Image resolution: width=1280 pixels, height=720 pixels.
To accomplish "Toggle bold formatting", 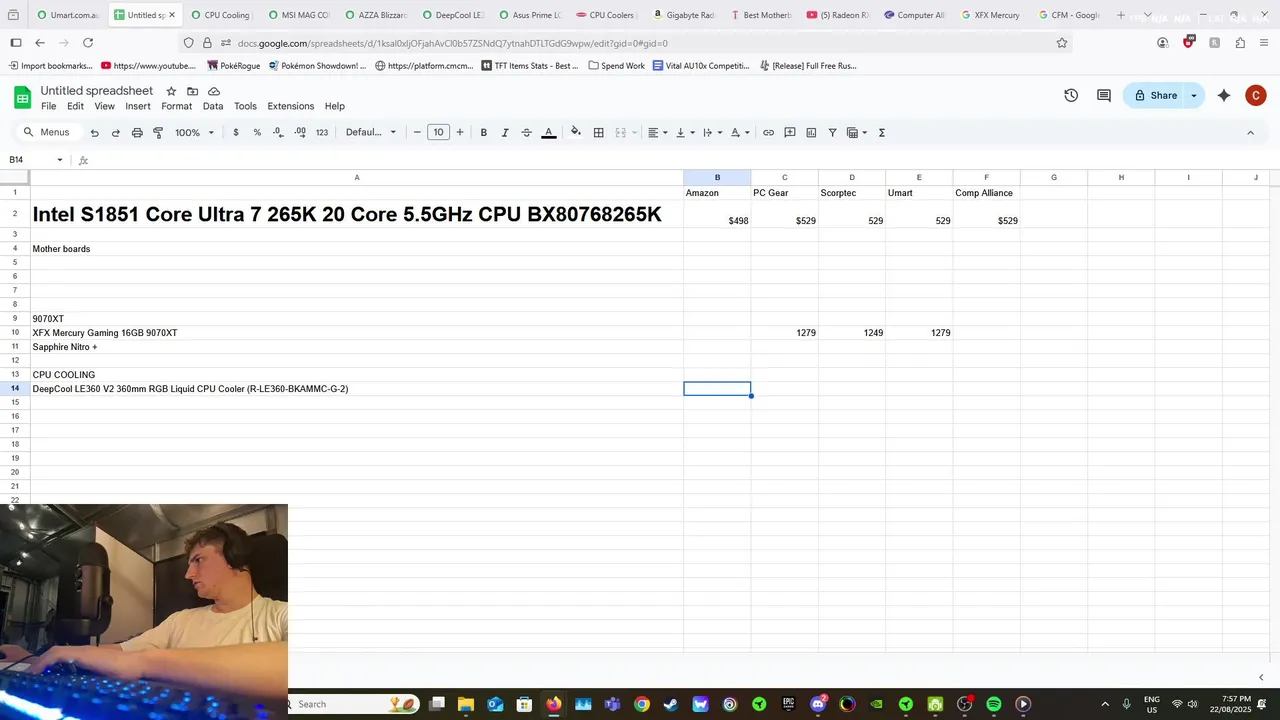I will pyautogui.click(x=484, y=133).
